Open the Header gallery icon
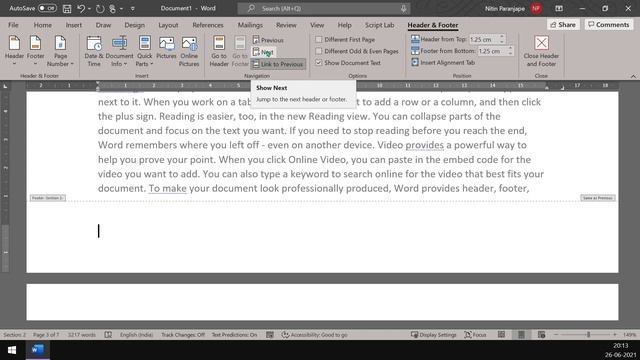The width and height of the screenshot is (640, 360). (x=14, y=51)
